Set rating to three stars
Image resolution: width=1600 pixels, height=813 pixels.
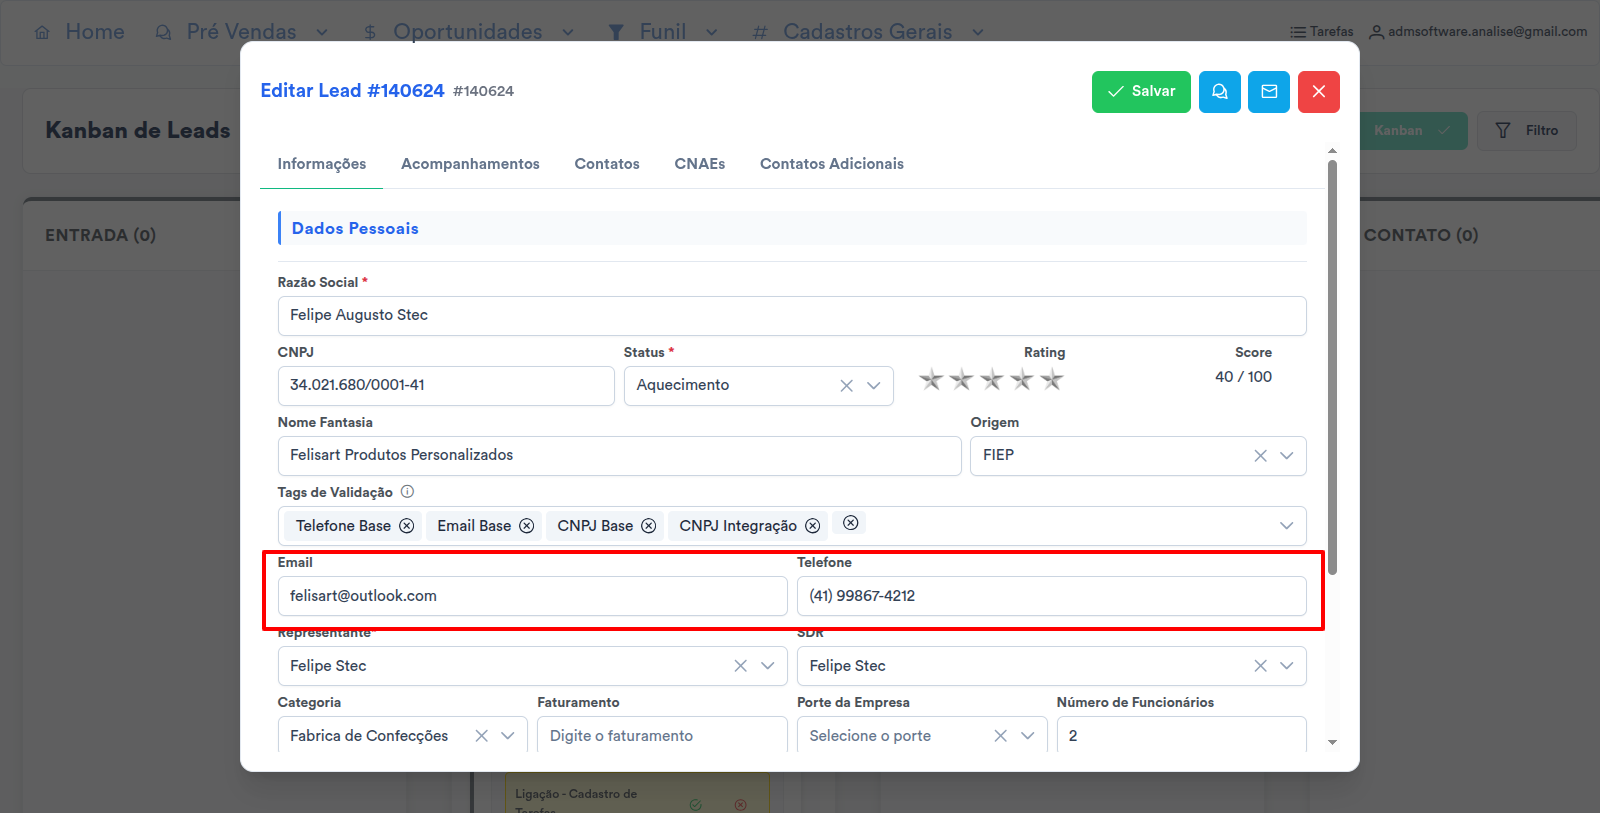(991, 380)
